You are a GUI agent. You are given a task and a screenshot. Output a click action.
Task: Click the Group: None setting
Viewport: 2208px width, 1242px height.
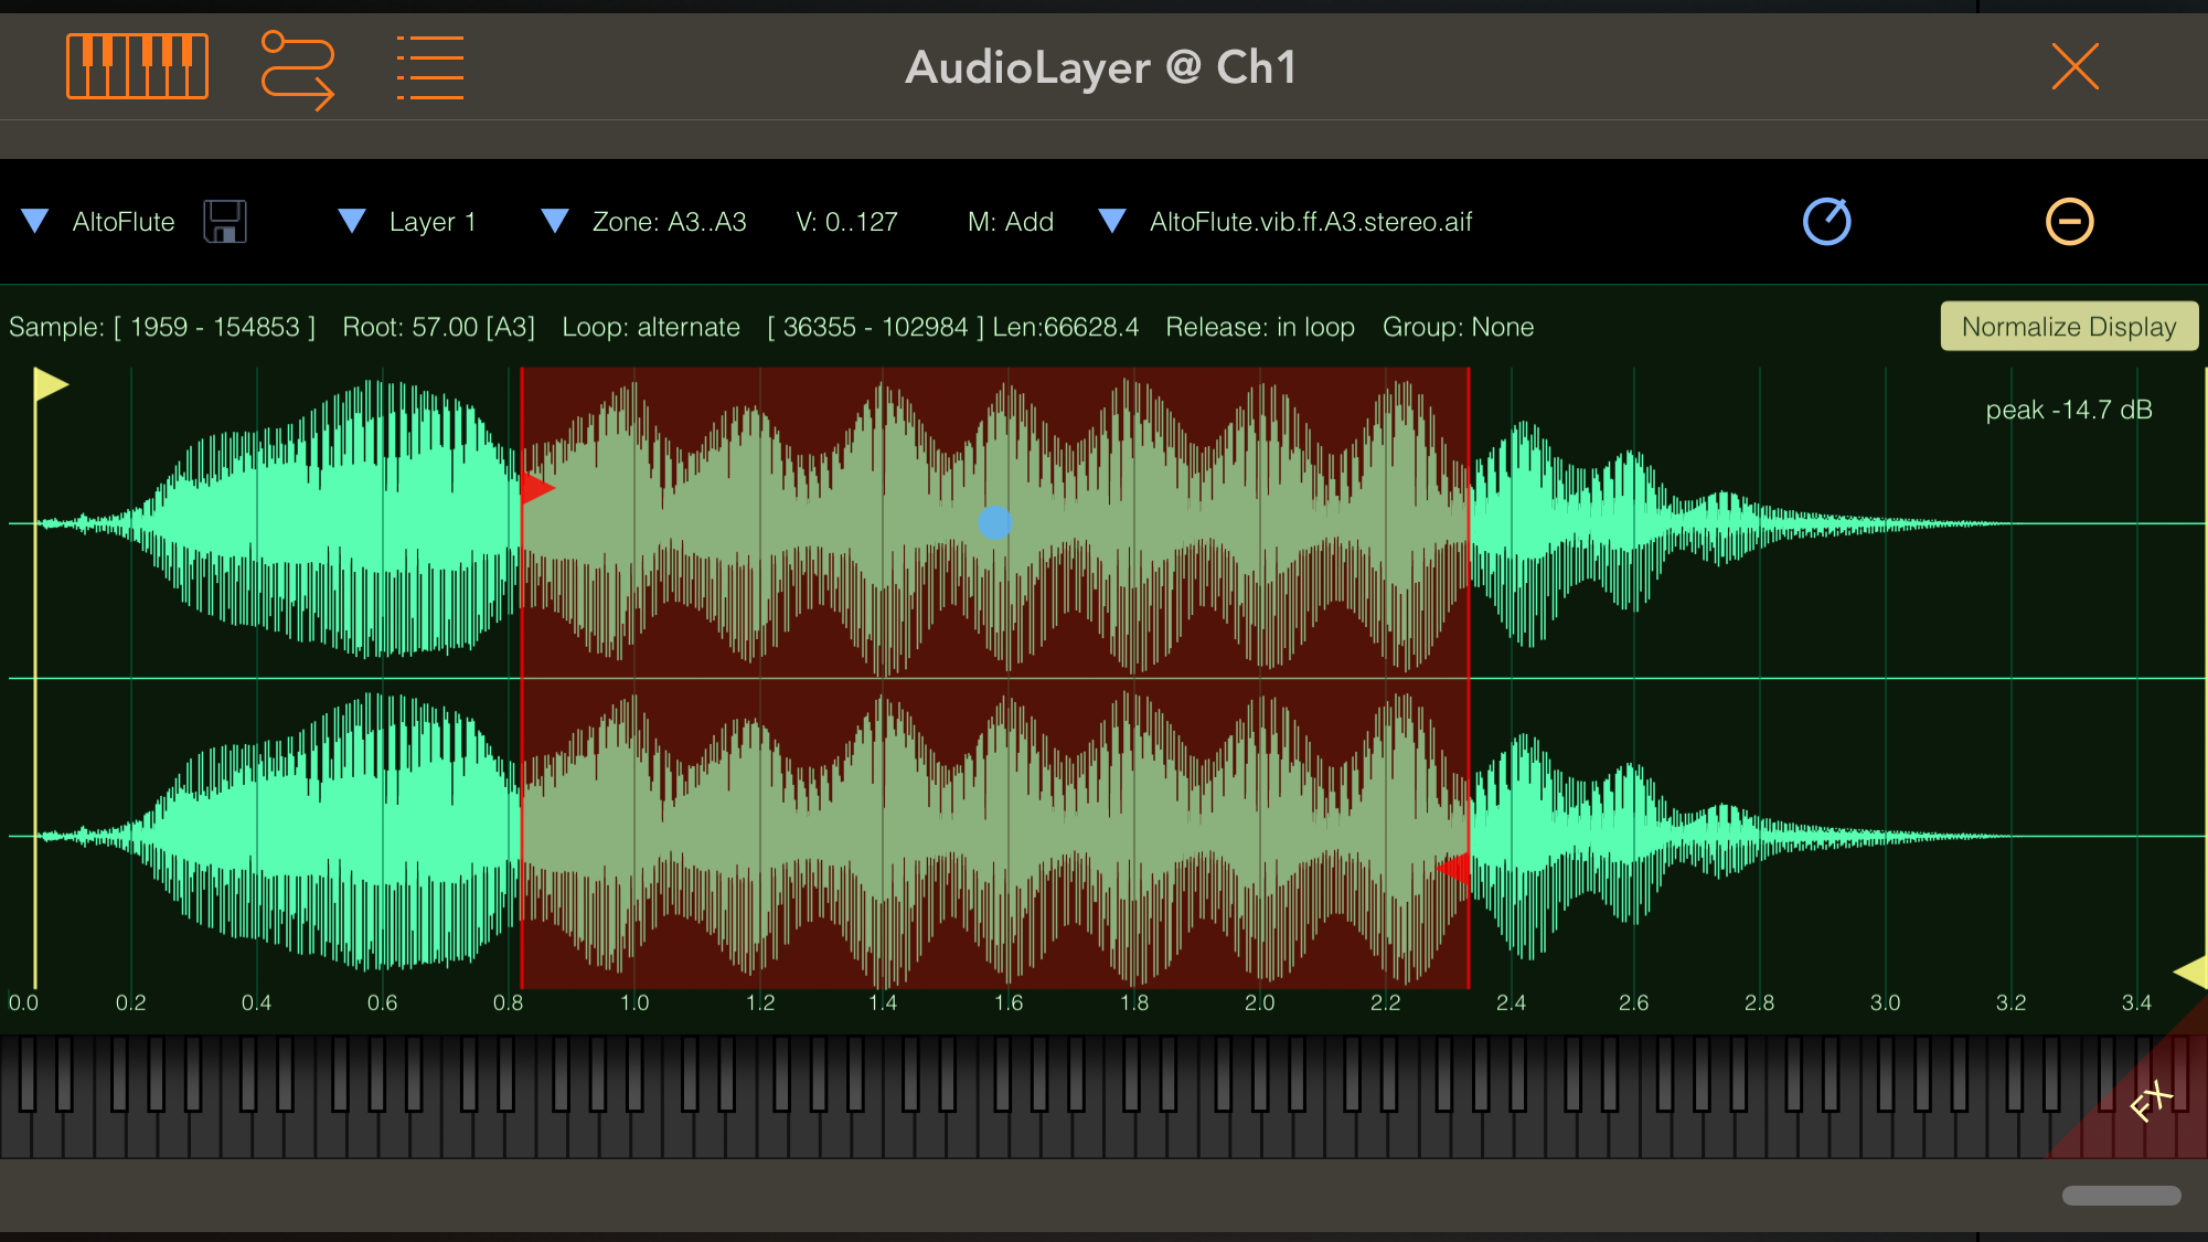pyautogui.click(x=1457, y=327)
